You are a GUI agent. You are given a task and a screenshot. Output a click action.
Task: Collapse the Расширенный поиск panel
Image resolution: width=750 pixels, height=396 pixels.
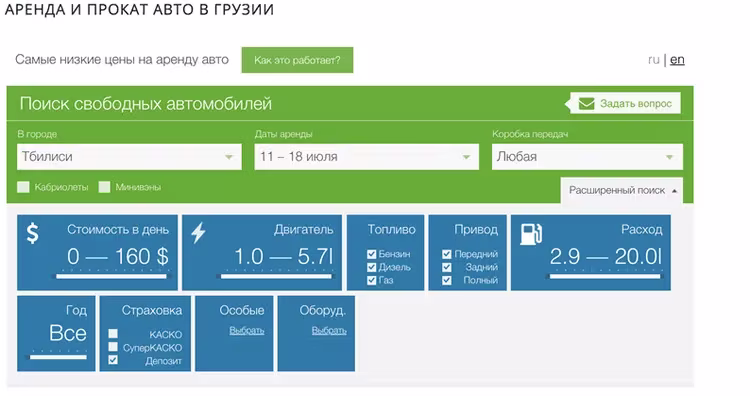(x=622, y=190)
